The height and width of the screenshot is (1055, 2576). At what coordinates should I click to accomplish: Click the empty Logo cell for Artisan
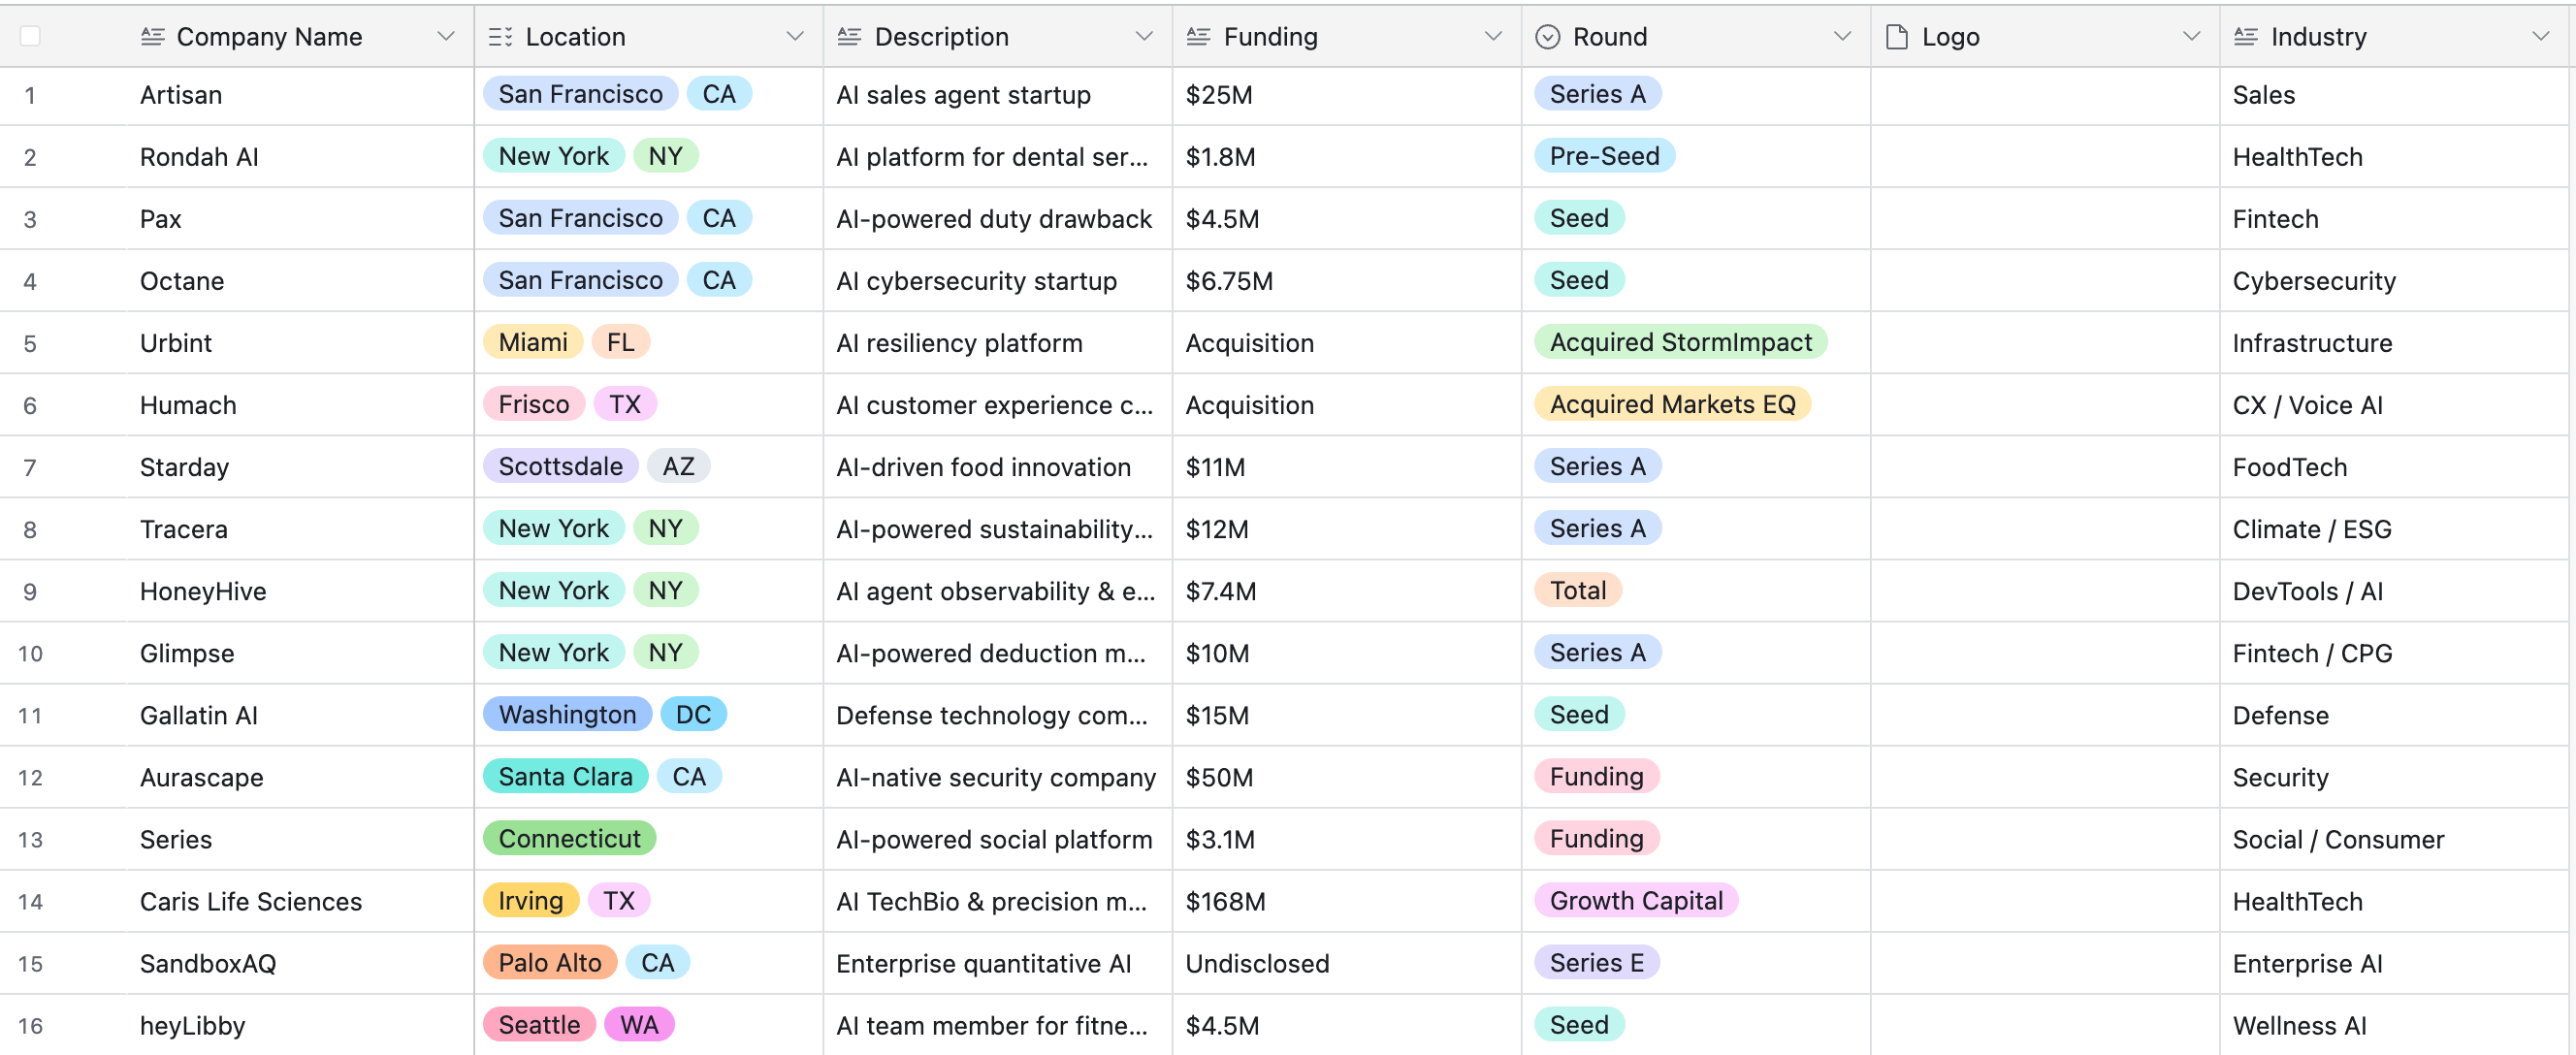pyautogui.click(x=2045, y=95)
